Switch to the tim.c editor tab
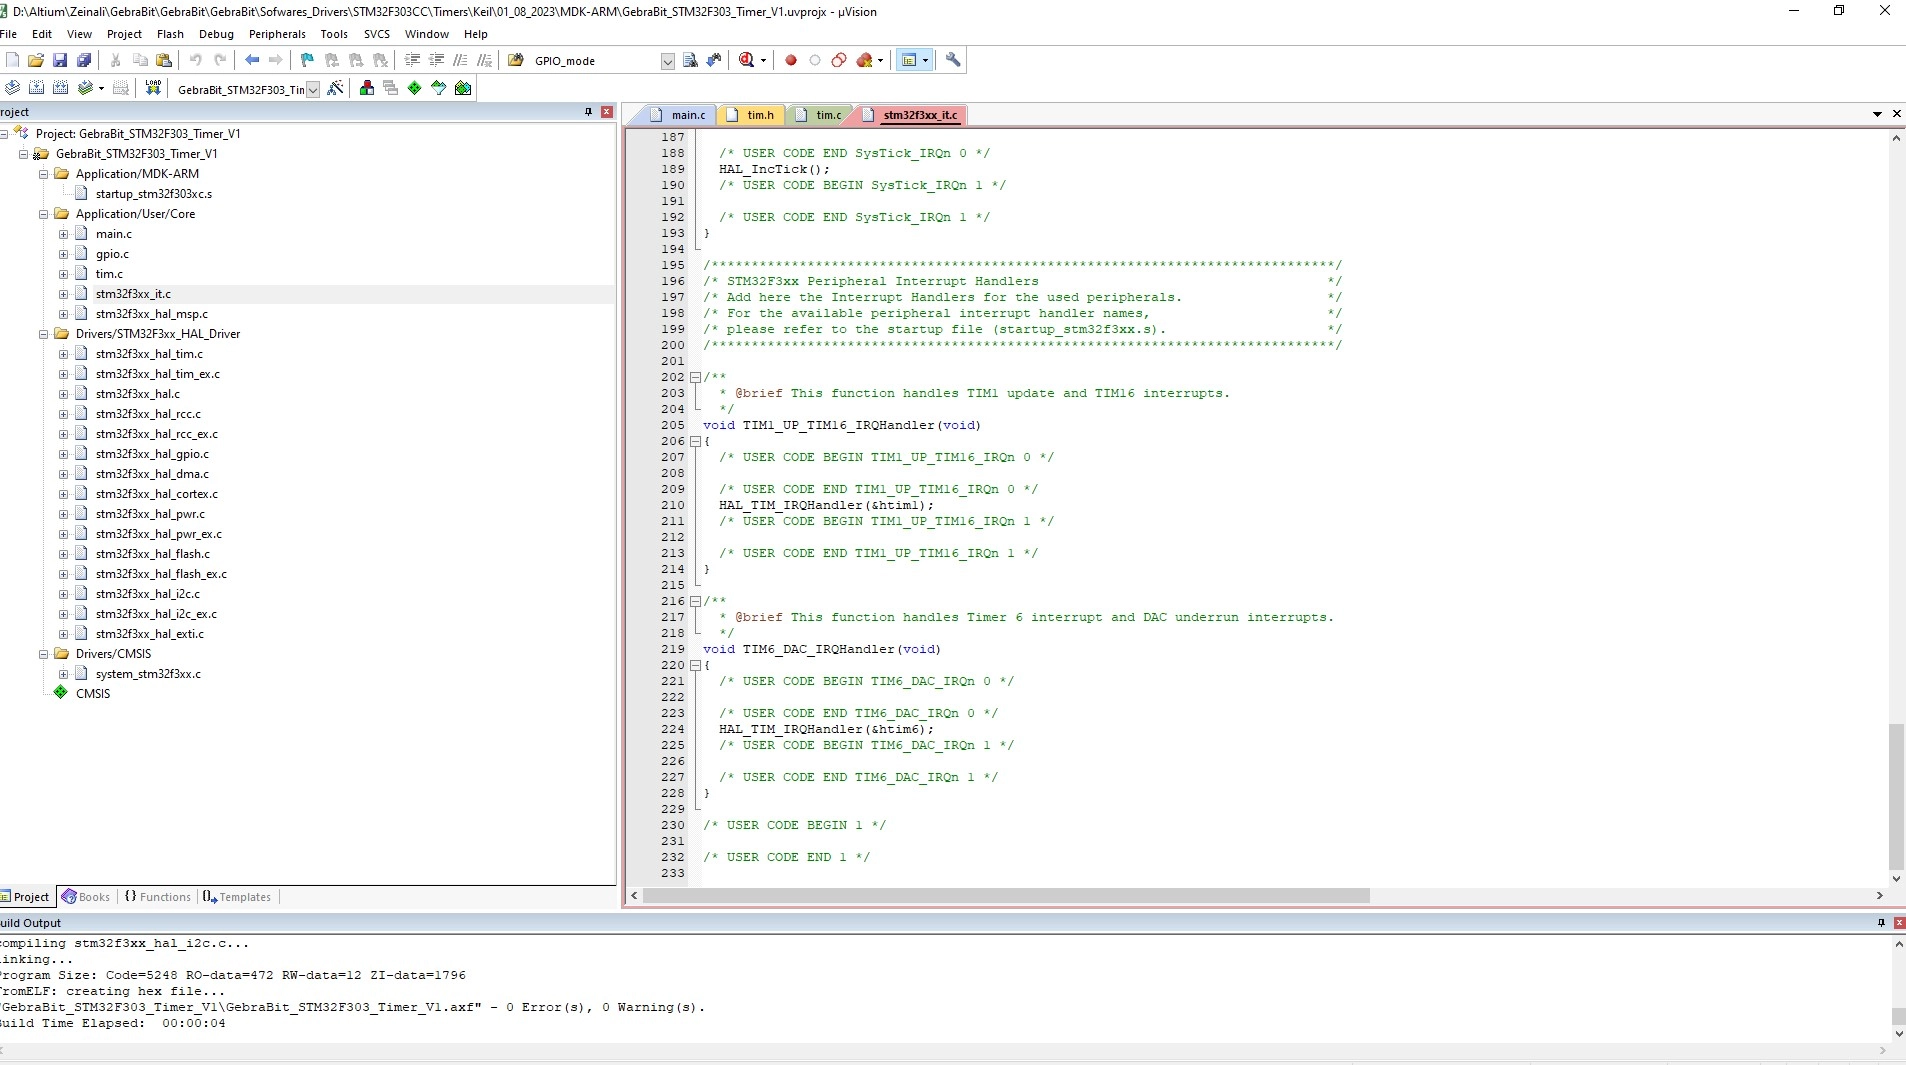The height and width of the screenshot is (1065, 1906). click(x=820, y=115)
